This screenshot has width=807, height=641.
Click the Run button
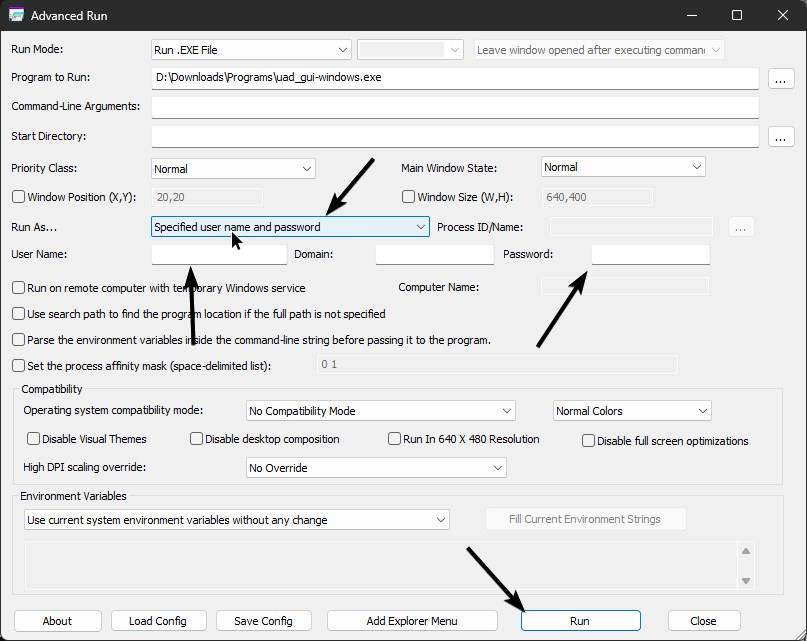580,621
